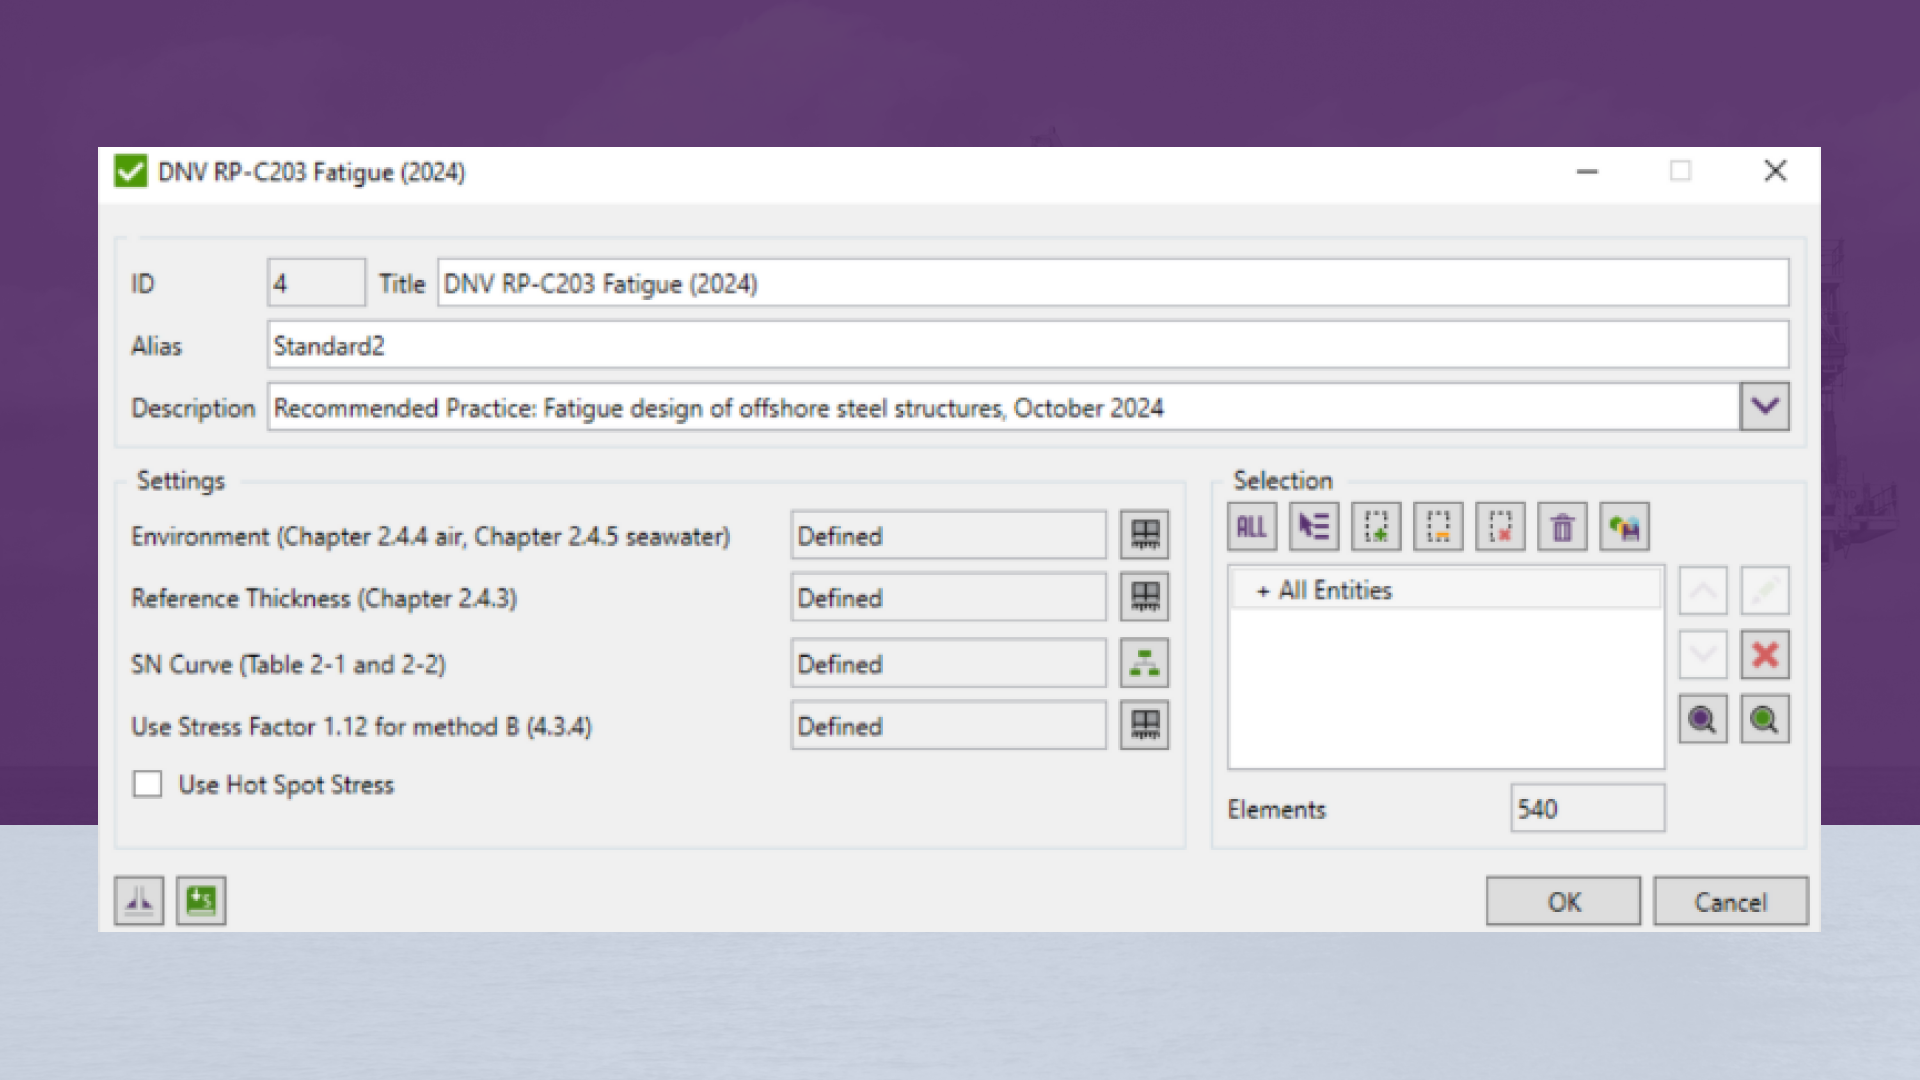The height and width of the screenshot is (1080, 1920).
Task: Click the move-up arrow beside entity list
Action: pos(1703,591)
